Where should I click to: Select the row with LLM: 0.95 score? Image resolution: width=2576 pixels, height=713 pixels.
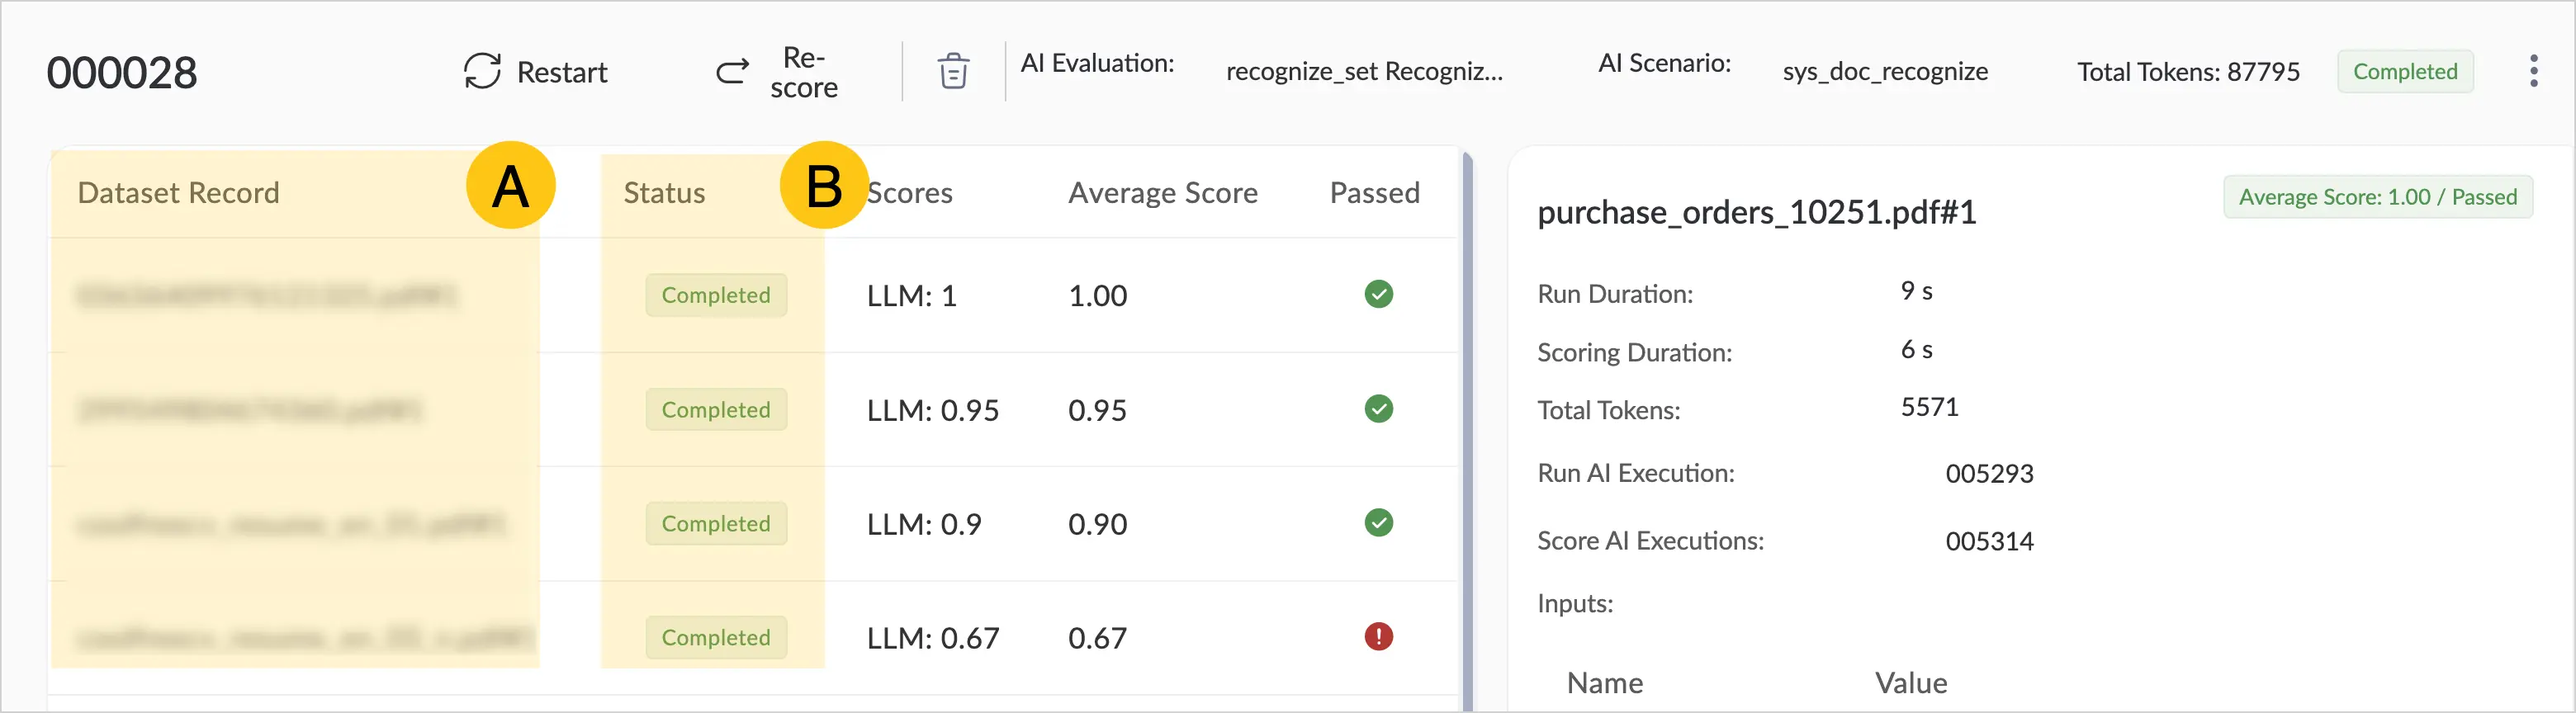(753, 410)
